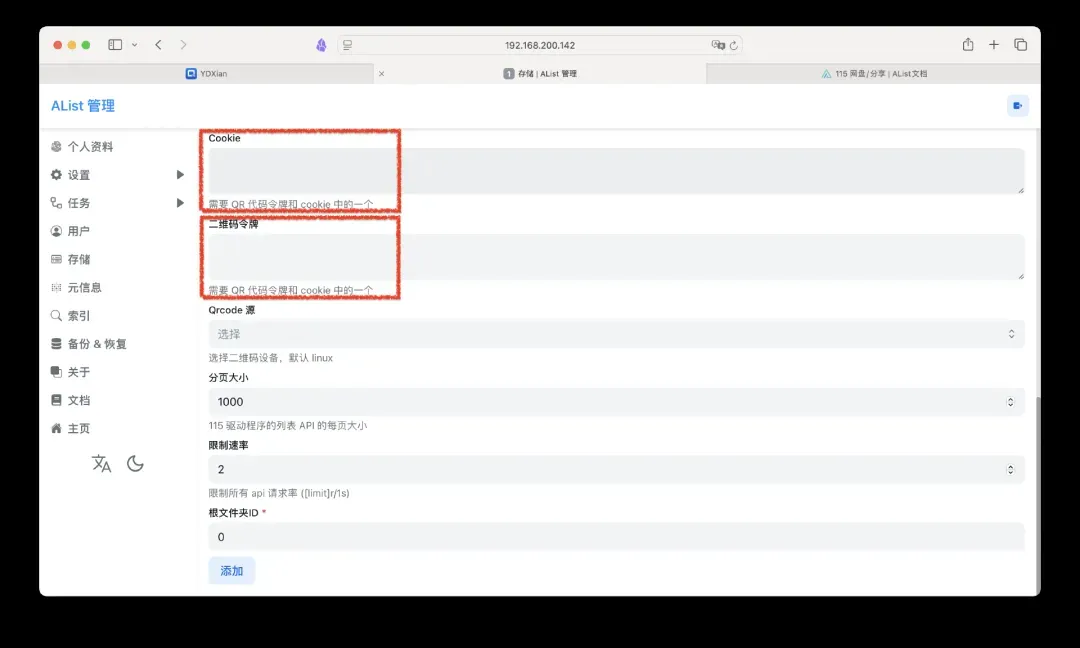
Task: Expand the 任务 submenu arrow
Action: coord(180,203)
